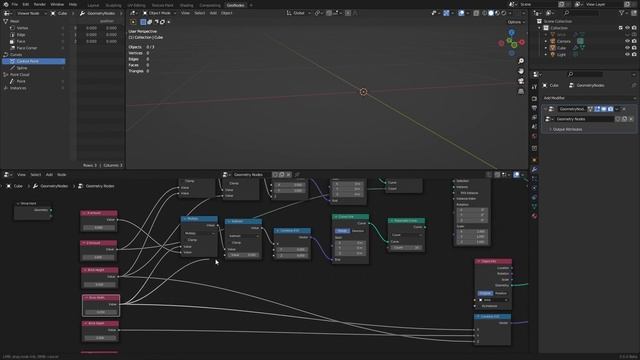Toggle viewport overlays

click(461, 13)
